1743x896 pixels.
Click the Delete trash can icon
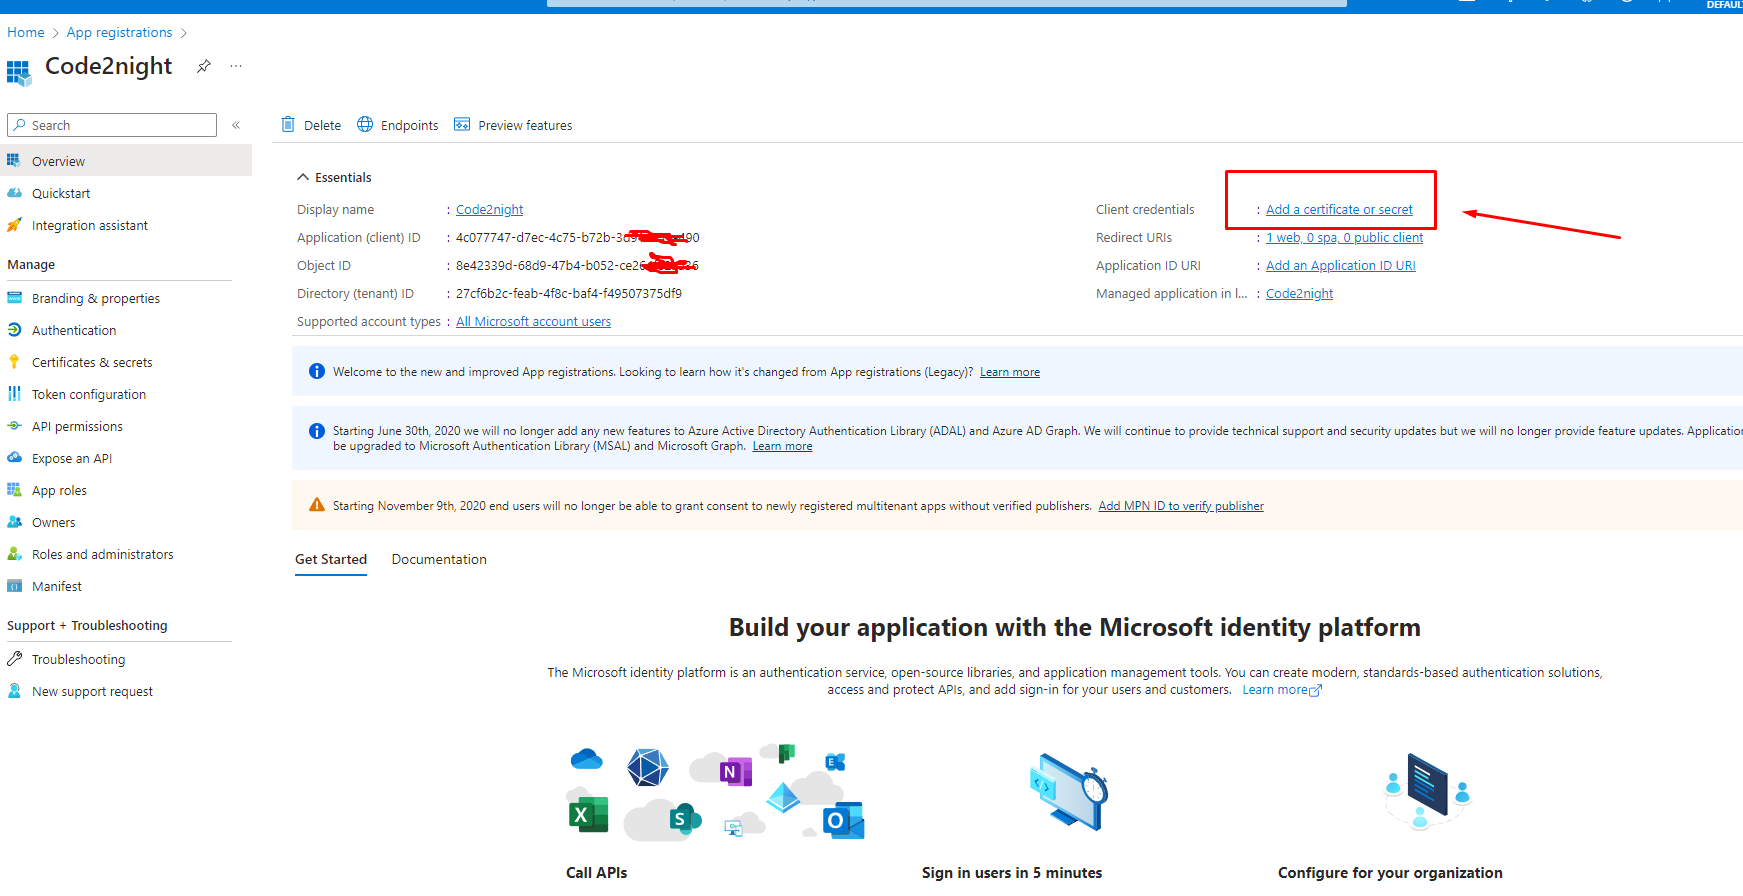[288, 124]
